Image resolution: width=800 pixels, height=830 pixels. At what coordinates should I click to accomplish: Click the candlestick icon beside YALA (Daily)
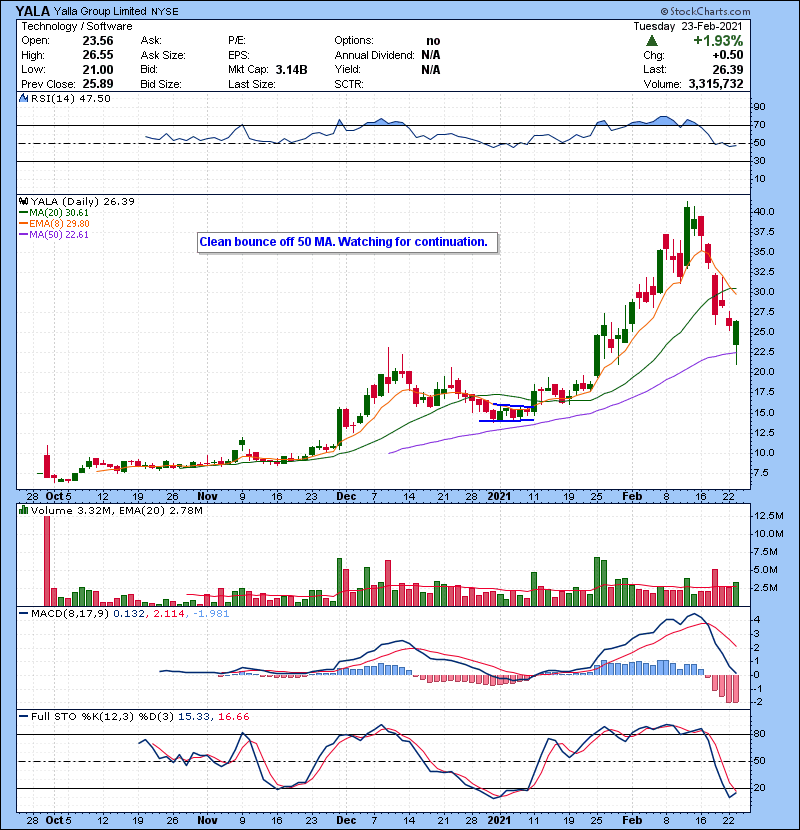pos(23,201)
